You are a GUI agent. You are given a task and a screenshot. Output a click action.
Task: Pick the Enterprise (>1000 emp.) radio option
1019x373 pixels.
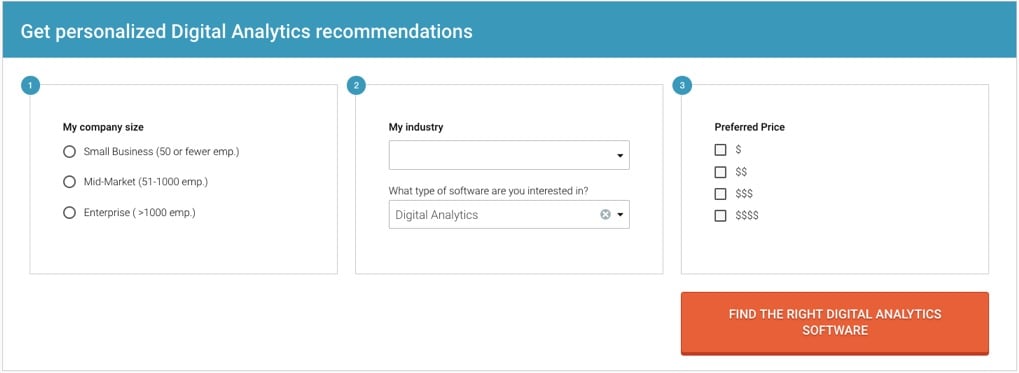70,212
